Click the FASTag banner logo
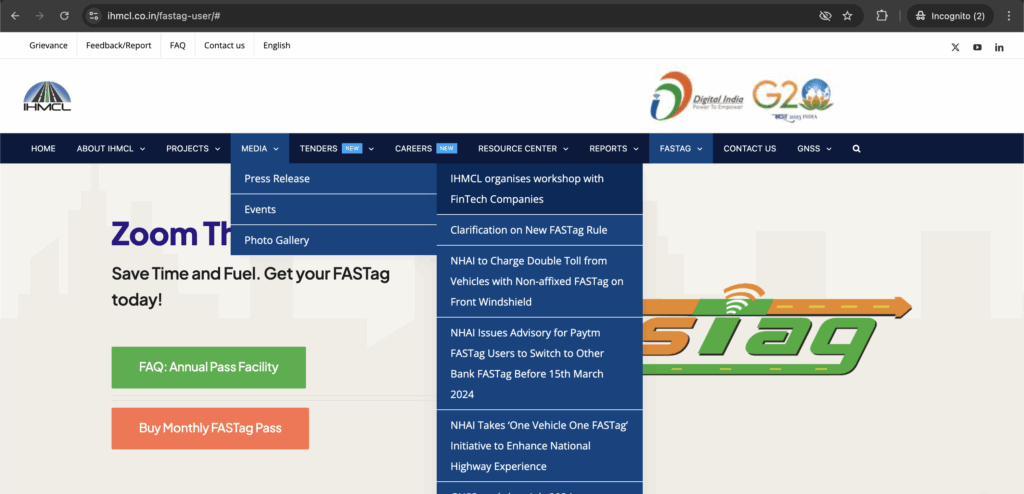The image size is (1024, 494). click(777, 330)
